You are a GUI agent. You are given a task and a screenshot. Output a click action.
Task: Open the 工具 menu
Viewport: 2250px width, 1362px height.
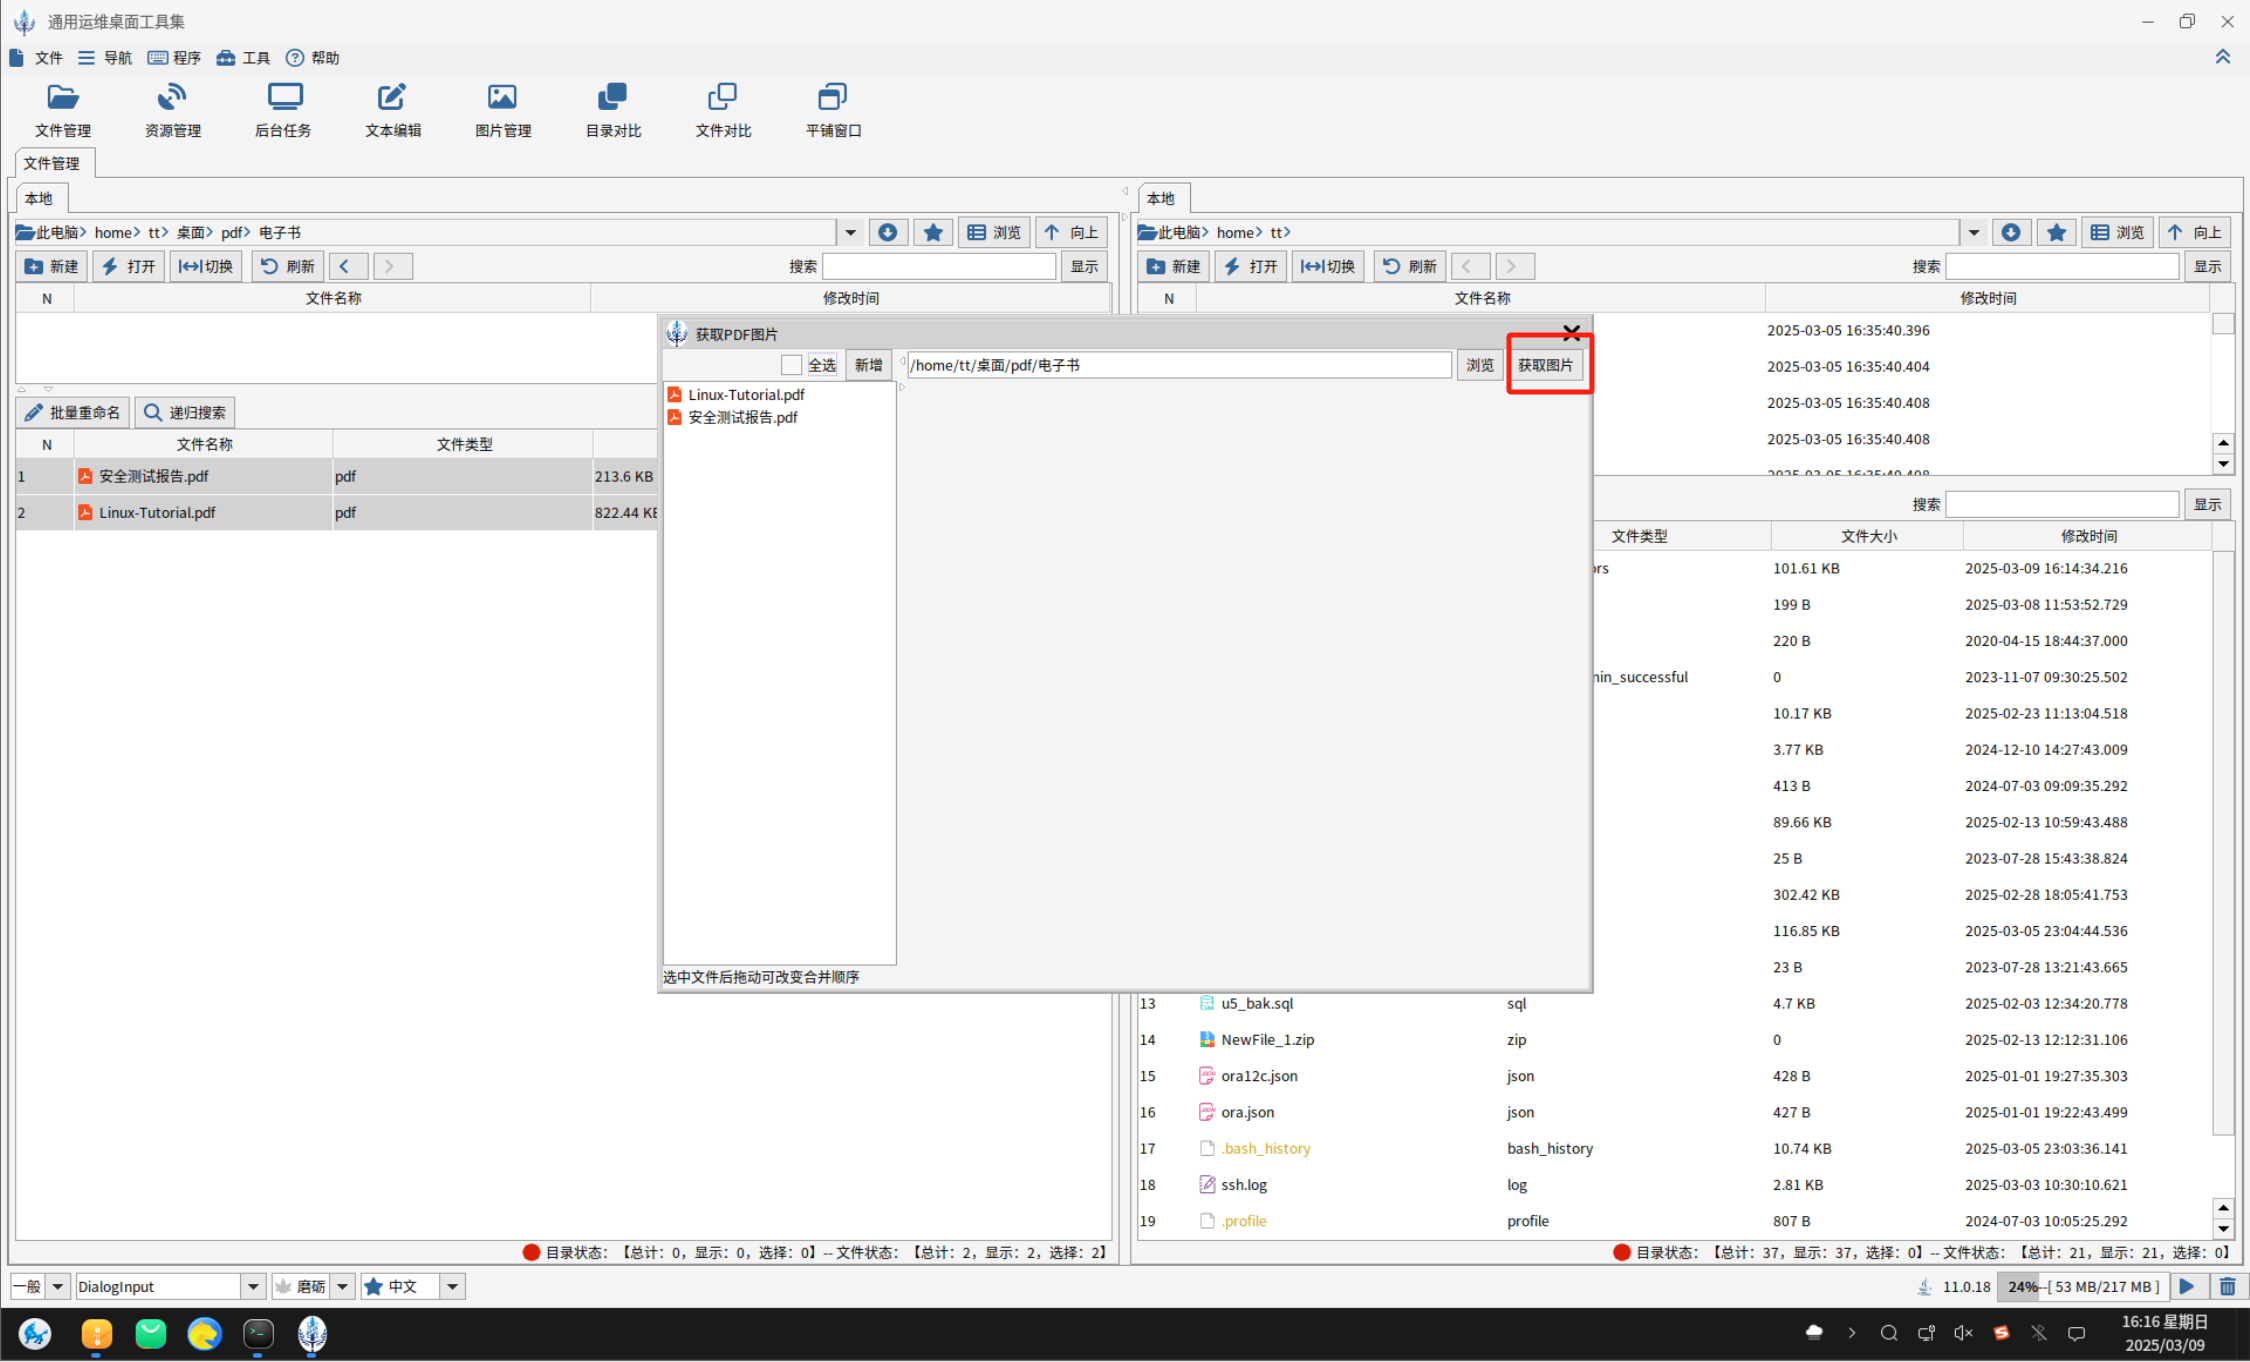[243, 58]
